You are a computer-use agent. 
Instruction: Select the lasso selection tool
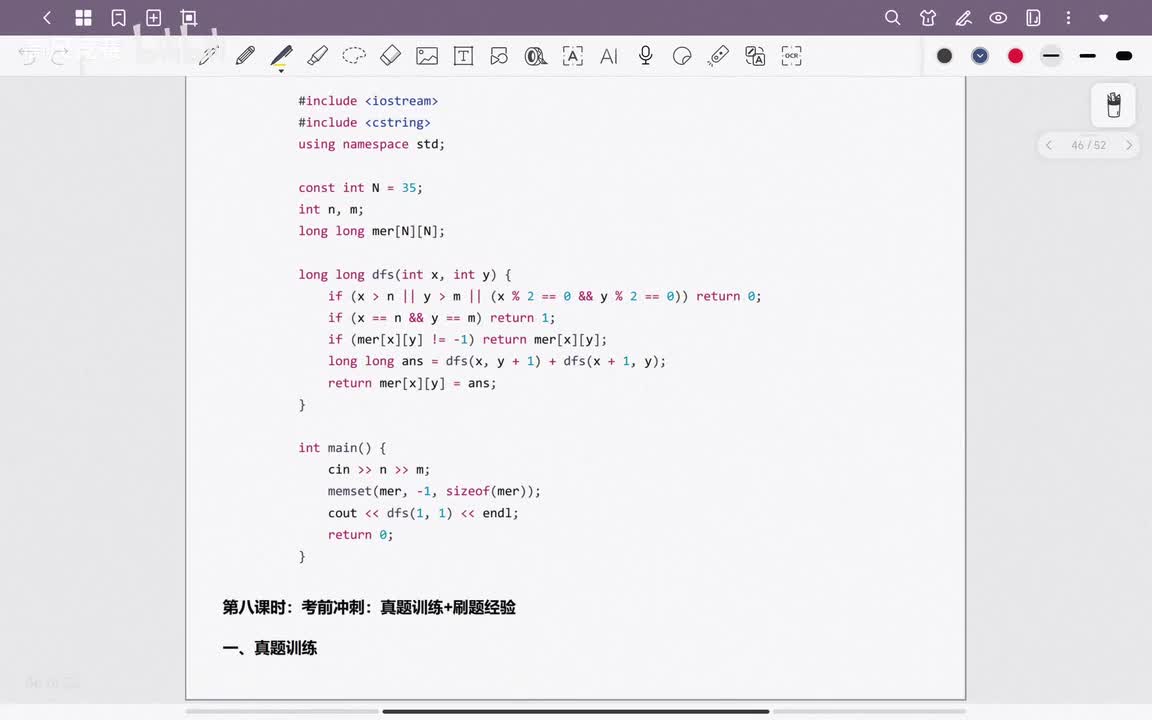point(354,56)
